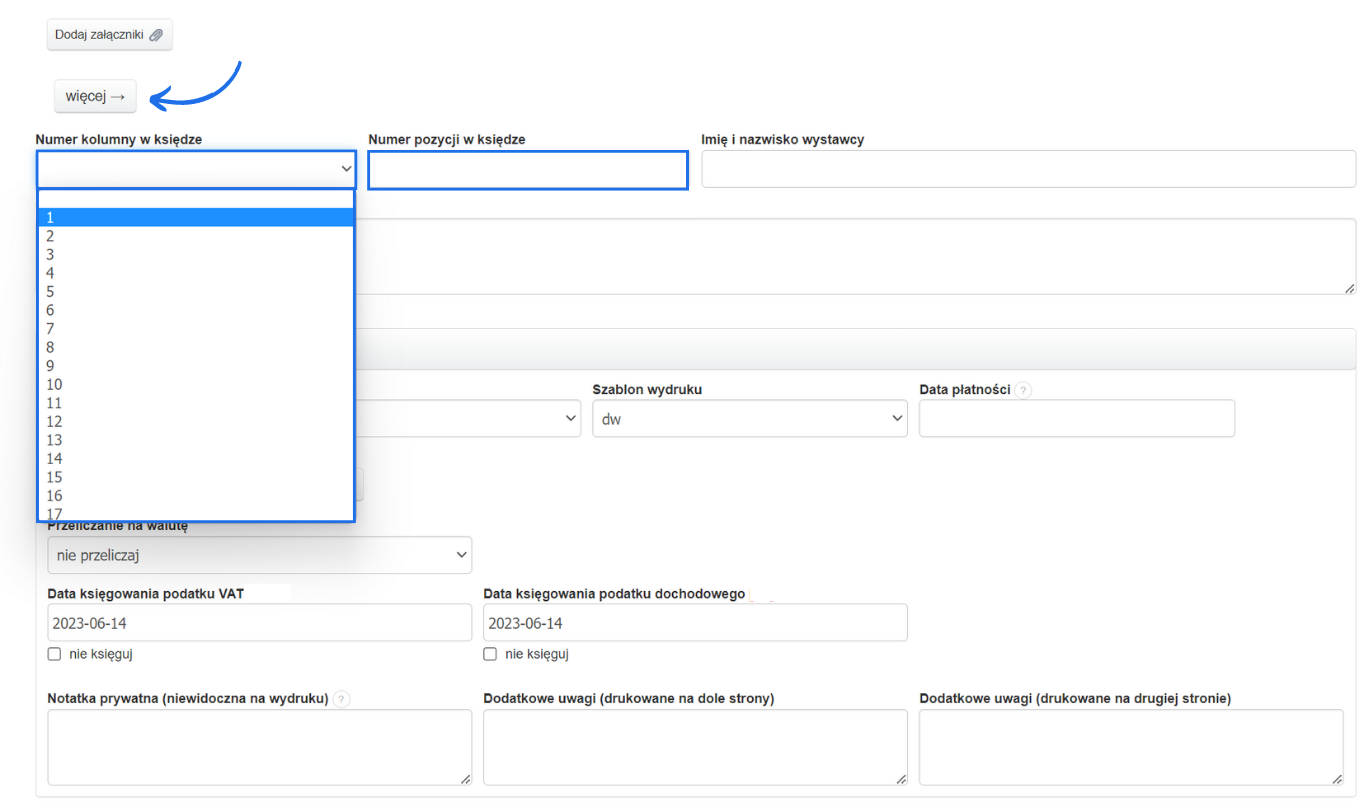Click the Numer pozycji w księdze field

tap(528, 170)
